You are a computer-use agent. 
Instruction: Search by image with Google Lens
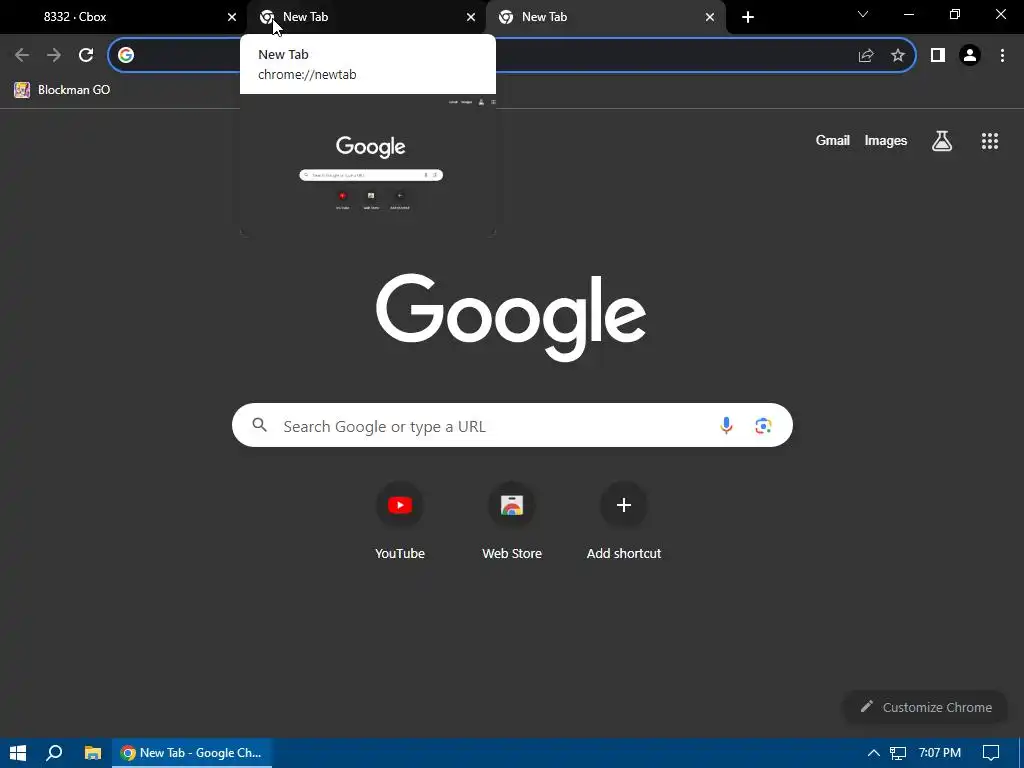(x=763, y=426)
